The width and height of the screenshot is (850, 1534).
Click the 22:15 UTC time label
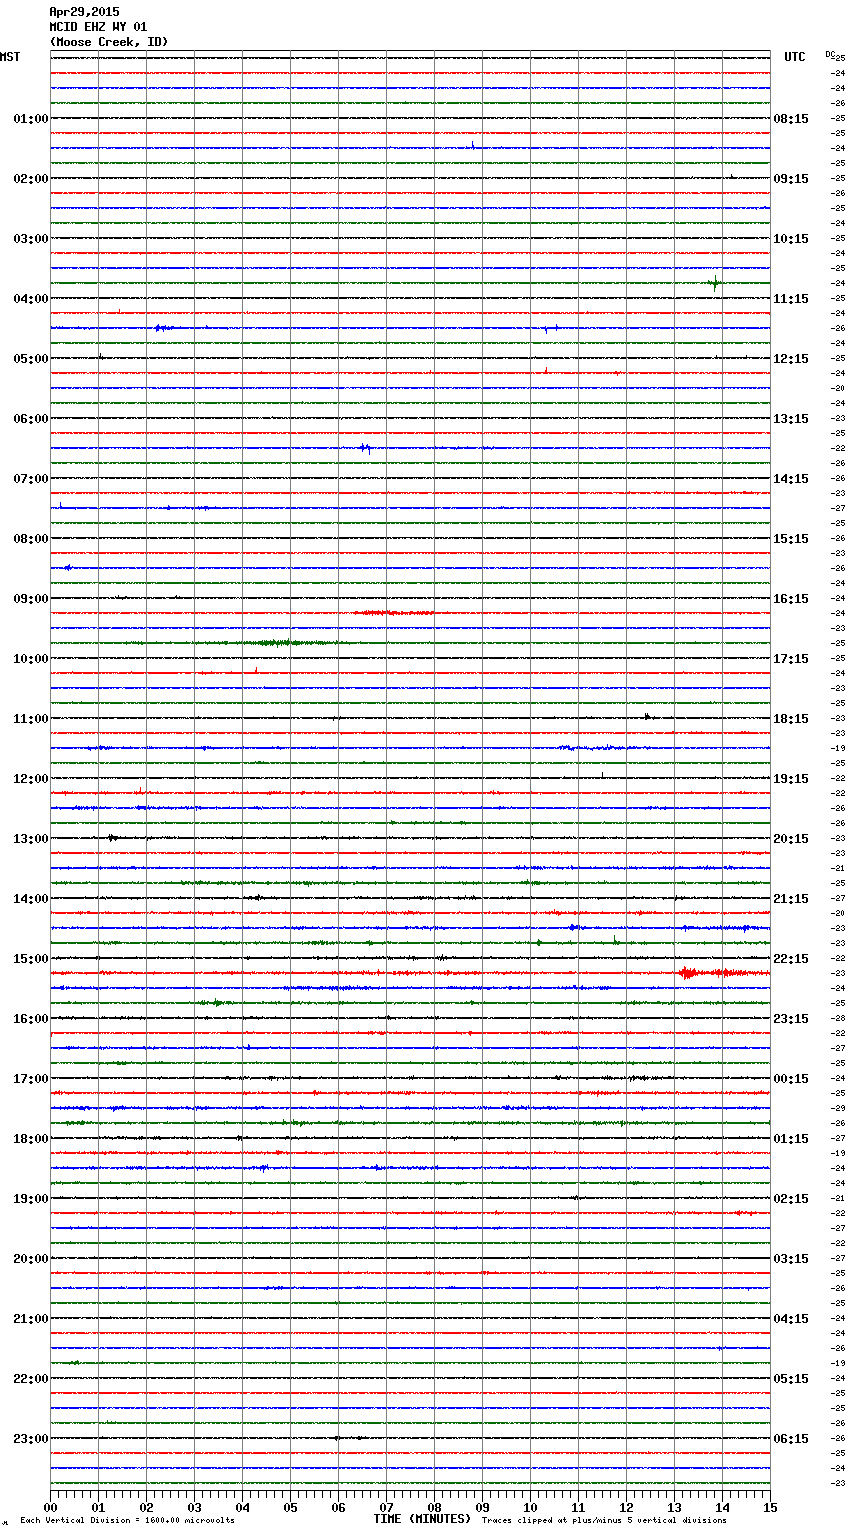791,959
